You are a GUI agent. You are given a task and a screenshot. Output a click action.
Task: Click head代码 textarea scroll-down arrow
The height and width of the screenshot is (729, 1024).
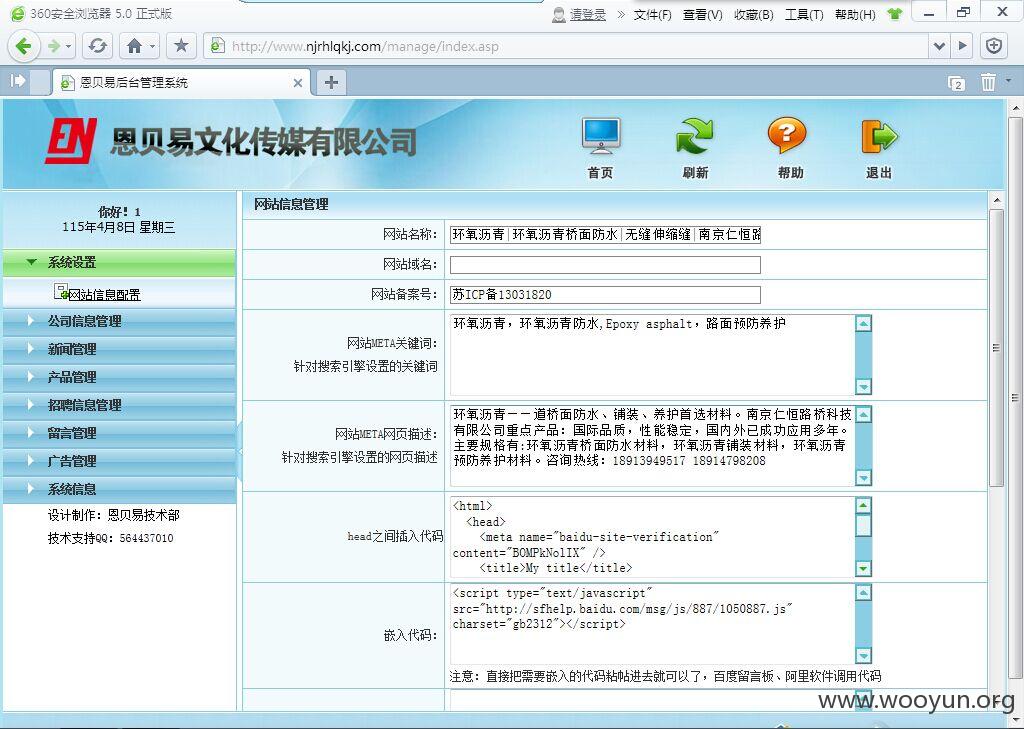tap(863, 569)
